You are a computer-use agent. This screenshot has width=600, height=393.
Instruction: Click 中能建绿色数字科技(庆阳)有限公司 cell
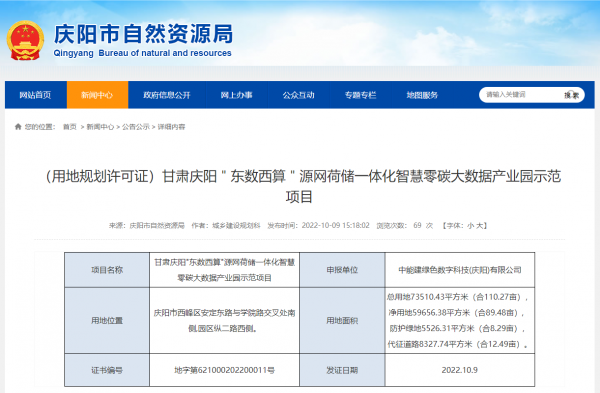pos(460,270)
